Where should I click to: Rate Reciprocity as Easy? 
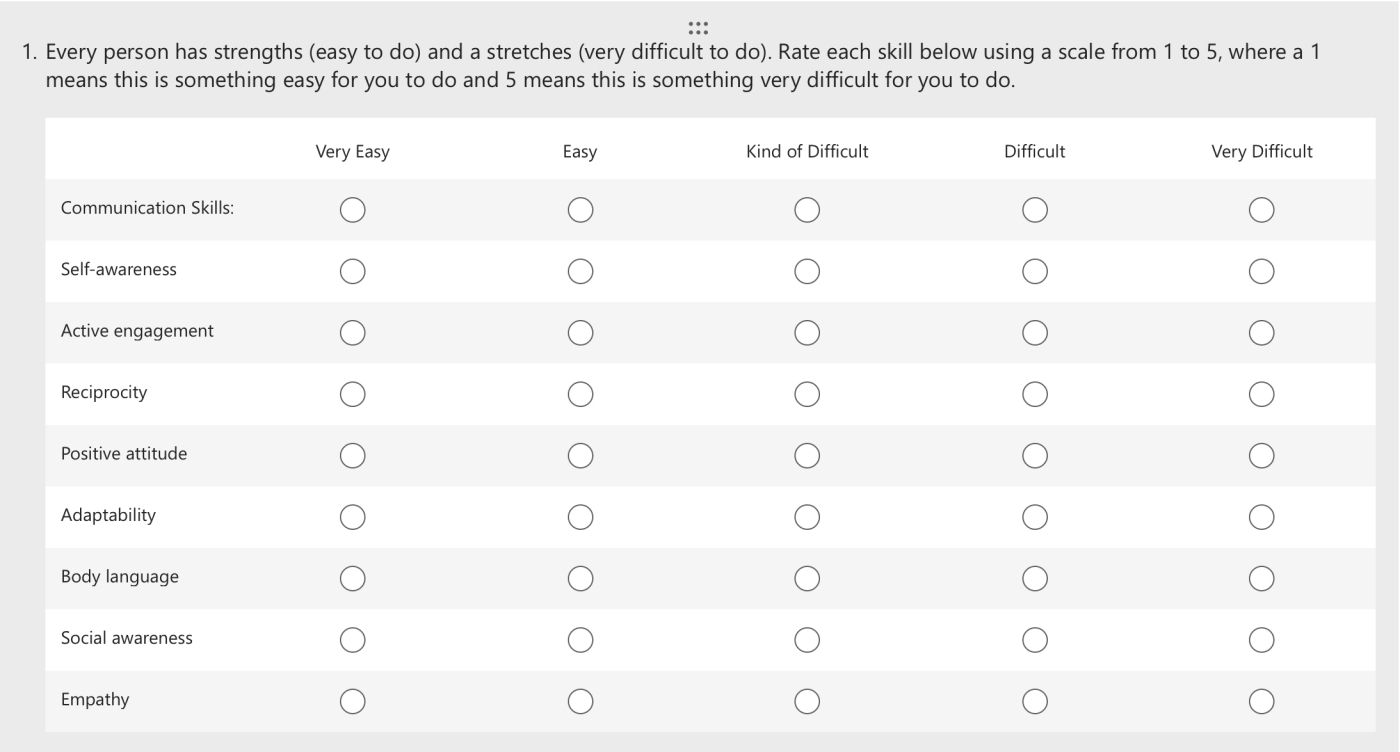point(580,393)
